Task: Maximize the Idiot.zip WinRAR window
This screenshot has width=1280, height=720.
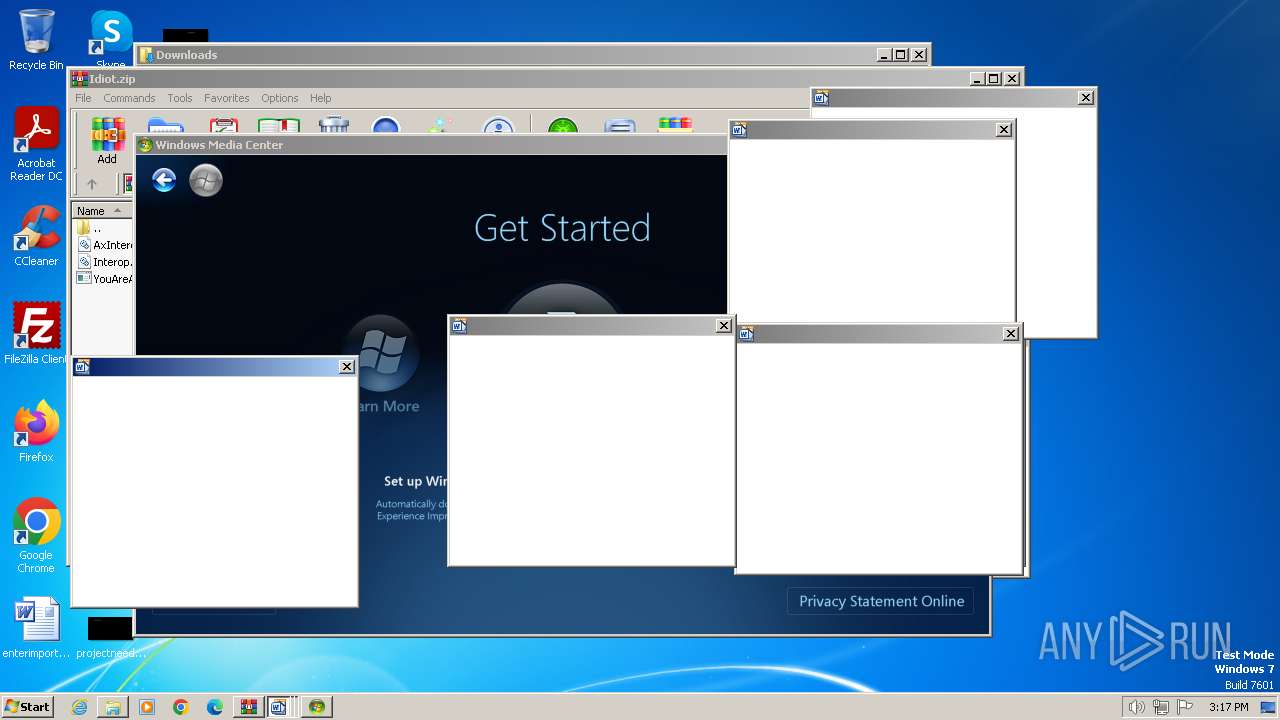Action: point(993,79)
